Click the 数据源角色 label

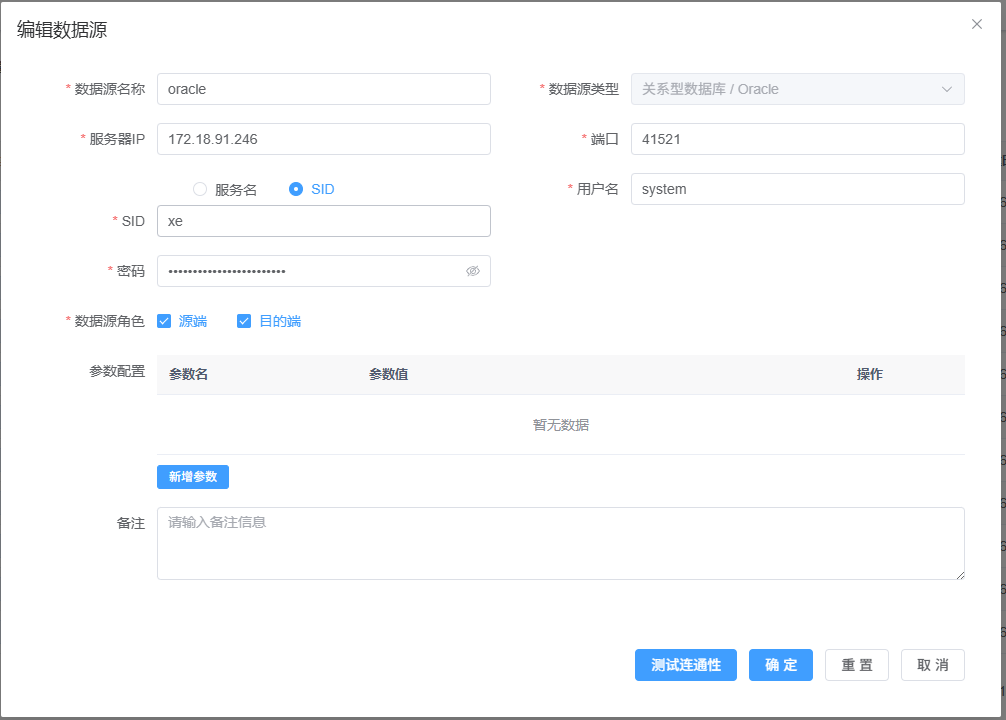click(x=110, y=321)
